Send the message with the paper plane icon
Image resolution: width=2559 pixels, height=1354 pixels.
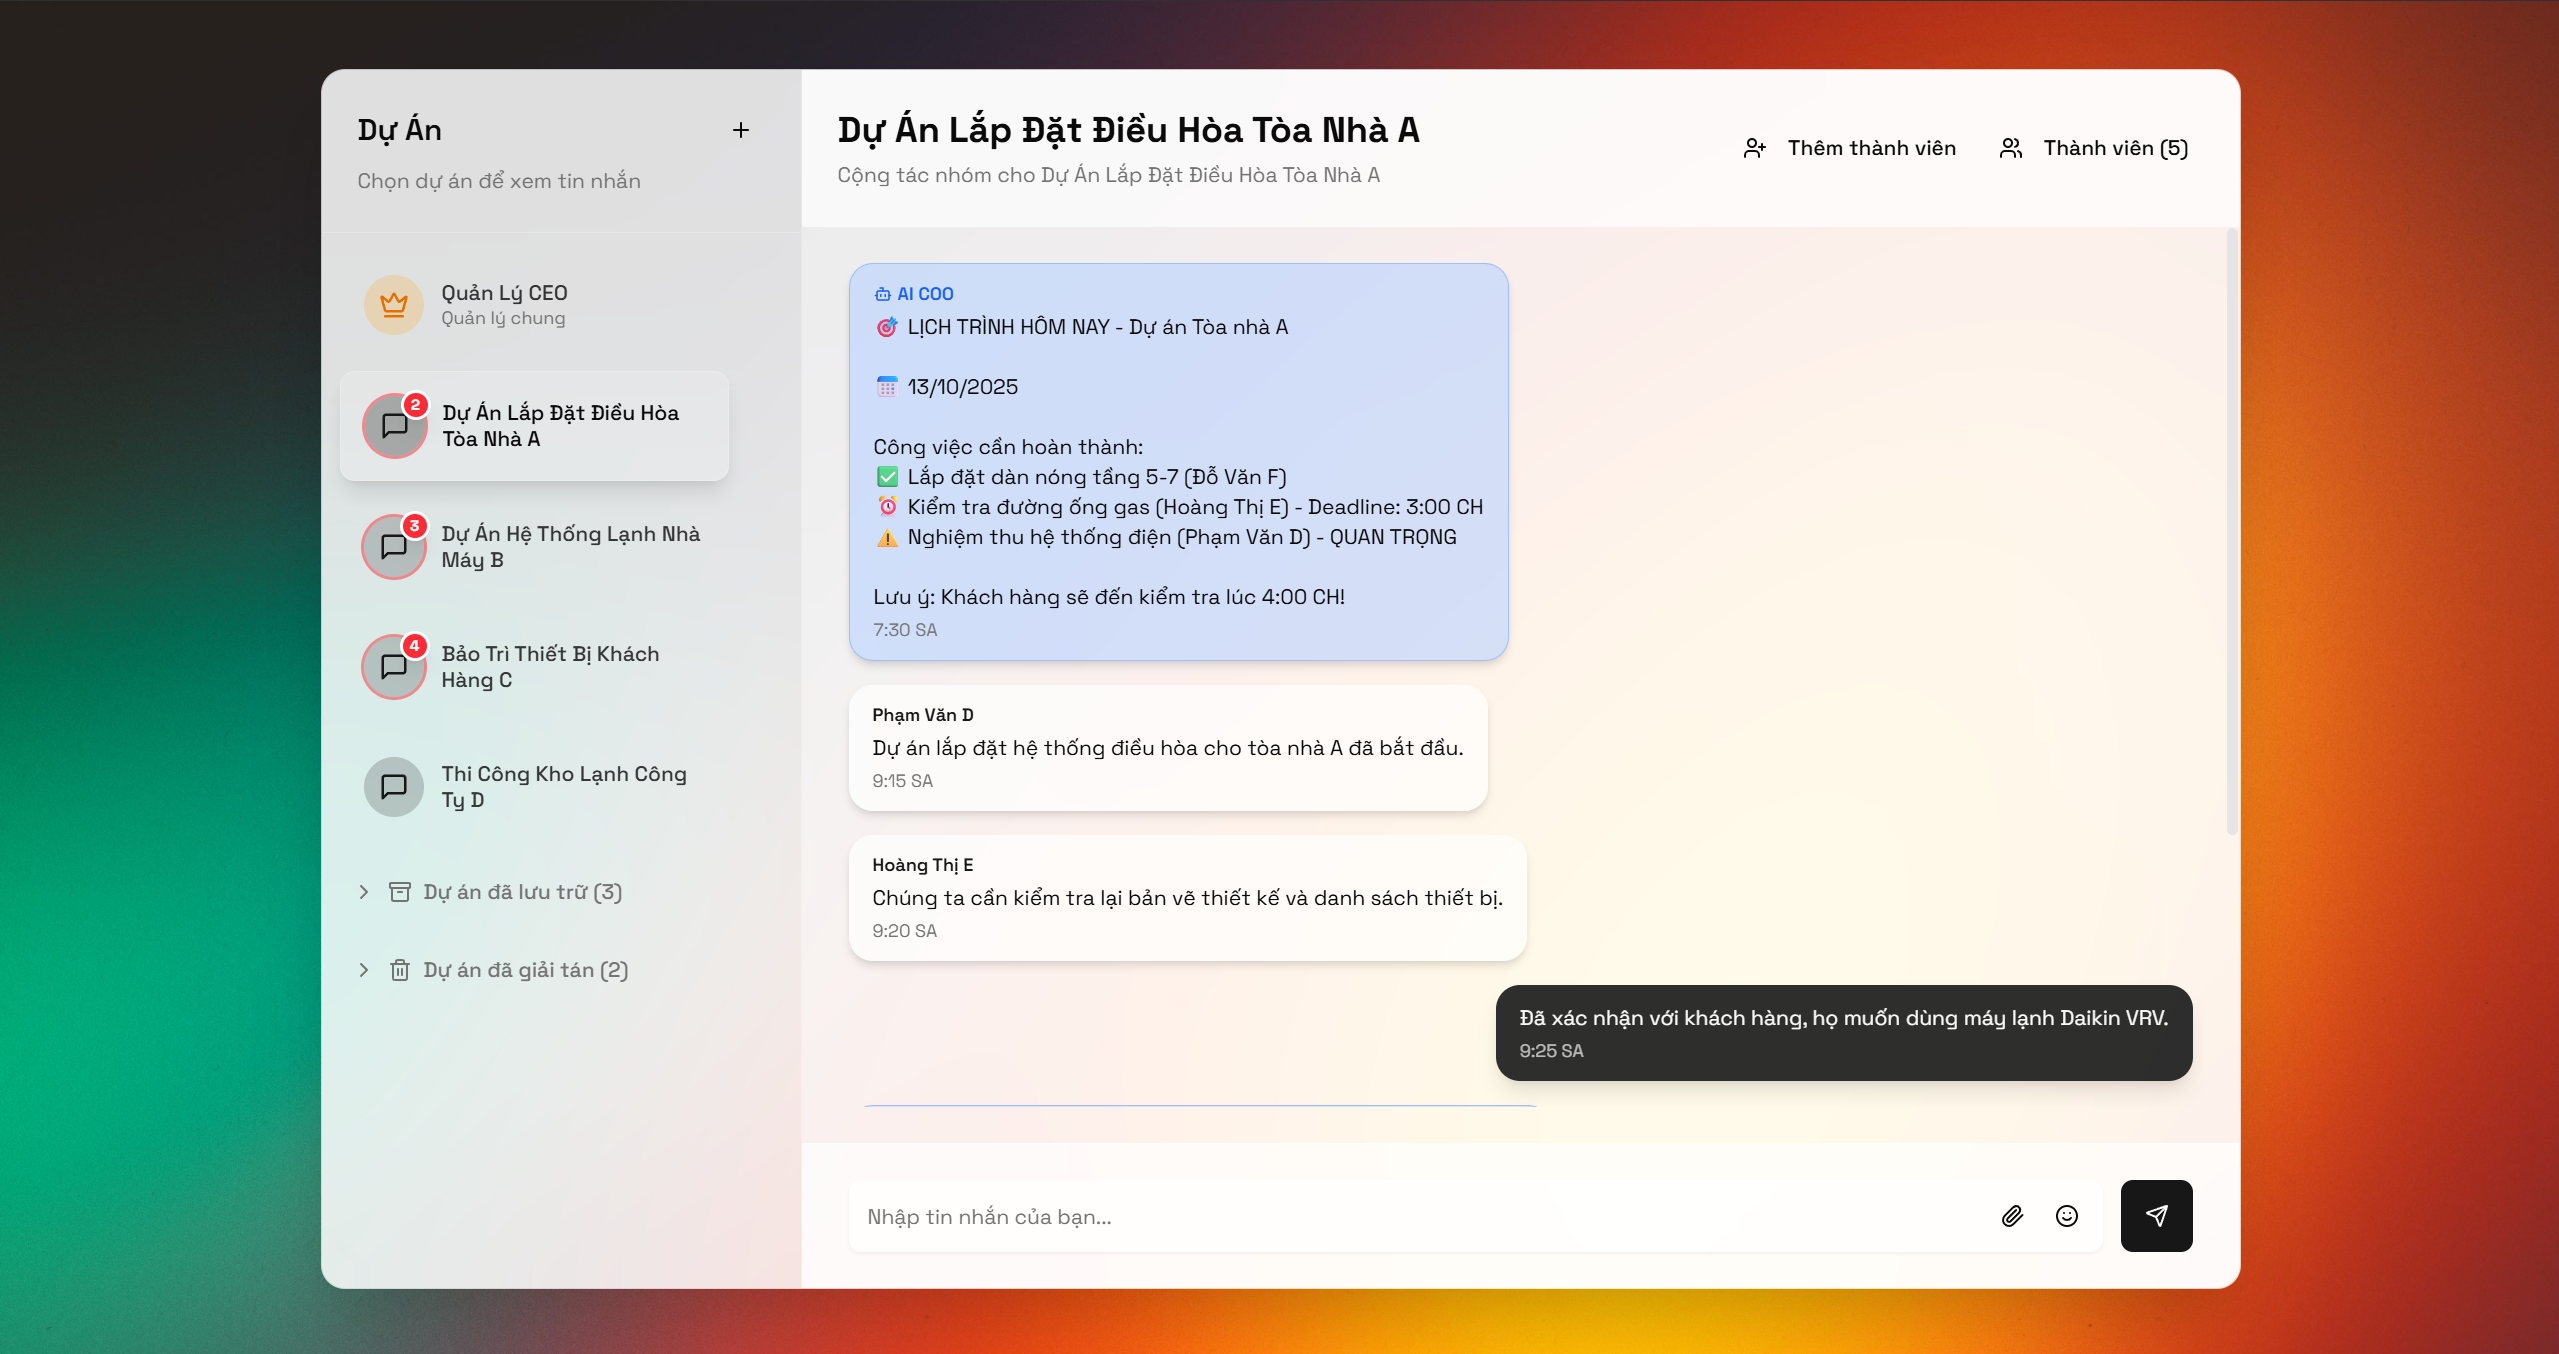(x=2156, y=1216)
